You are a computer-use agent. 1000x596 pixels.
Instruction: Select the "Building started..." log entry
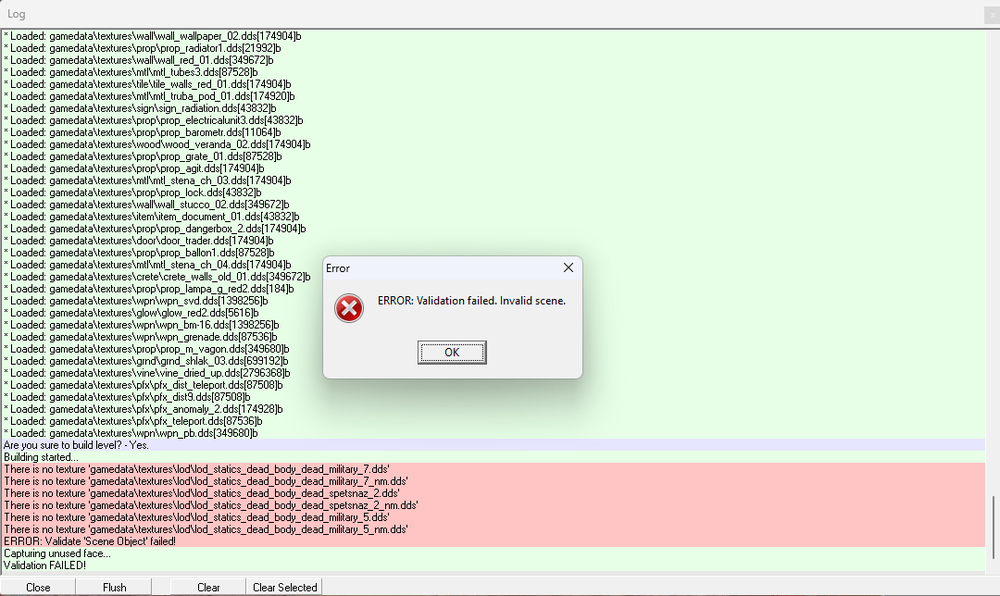[493, 457]
